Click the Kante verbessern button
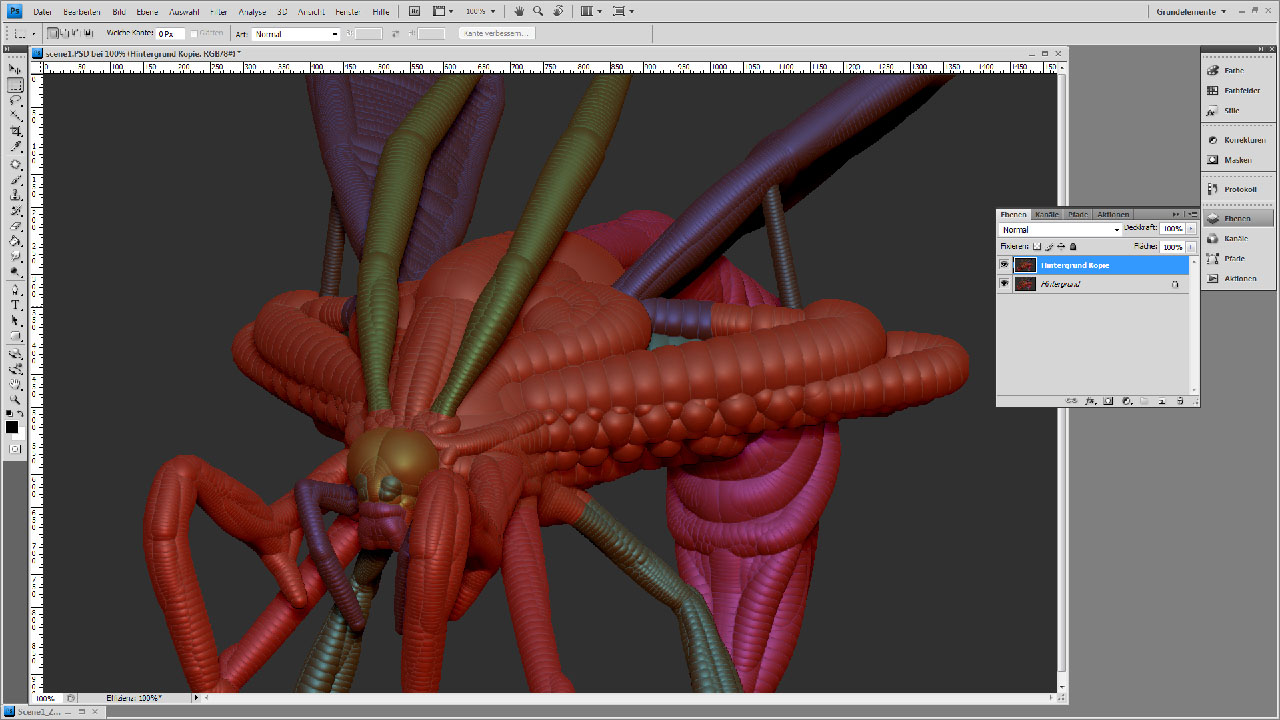Image resolution: width=1280 pixels, height=720 pixels. point(497,33)
